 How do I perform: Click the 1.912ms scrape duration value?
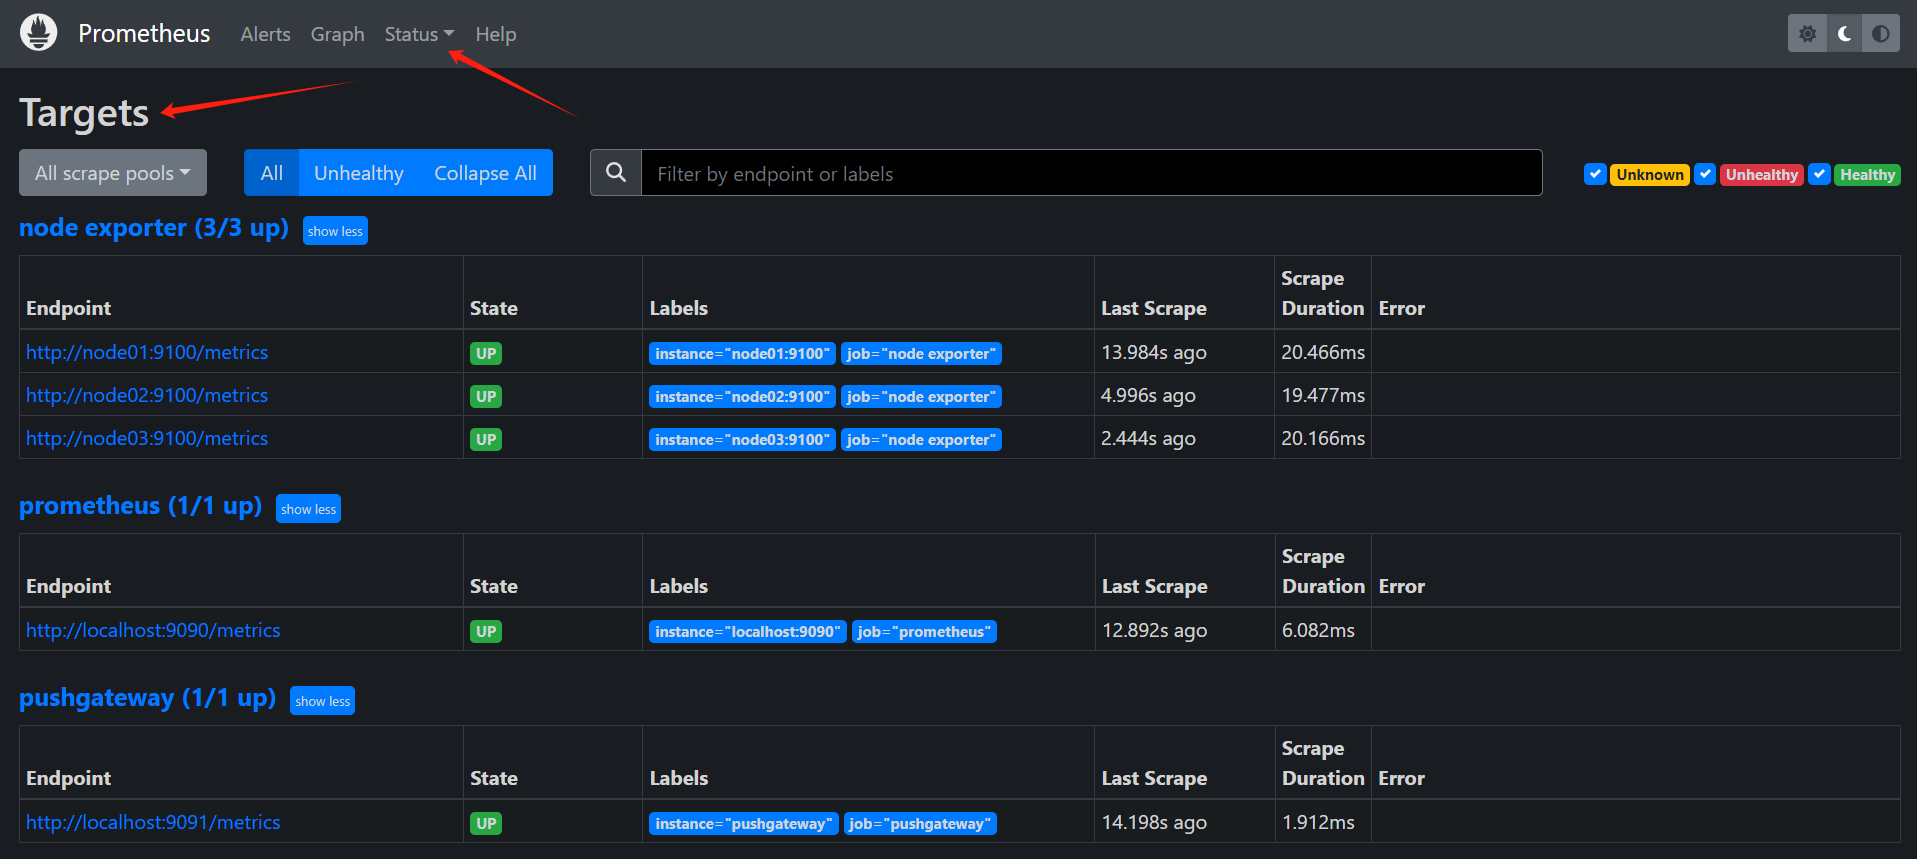(1318, 822)
